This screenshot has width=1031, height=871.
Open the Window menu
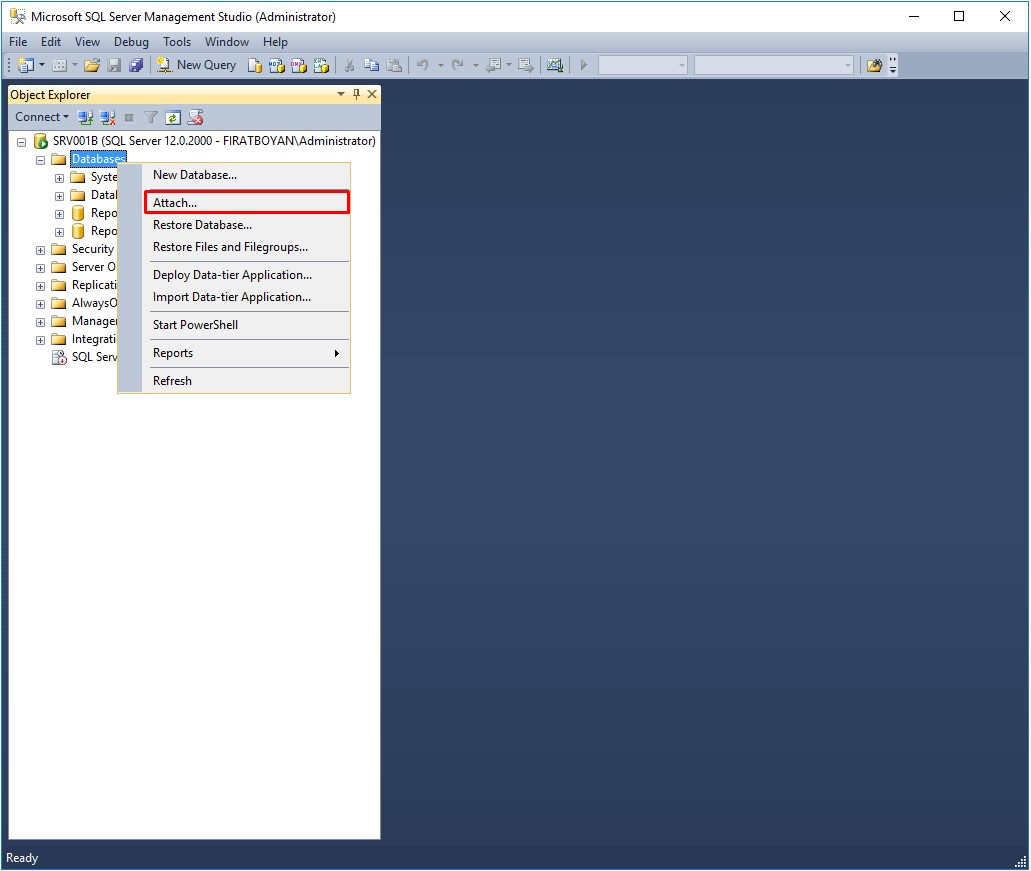click(227, 42)
